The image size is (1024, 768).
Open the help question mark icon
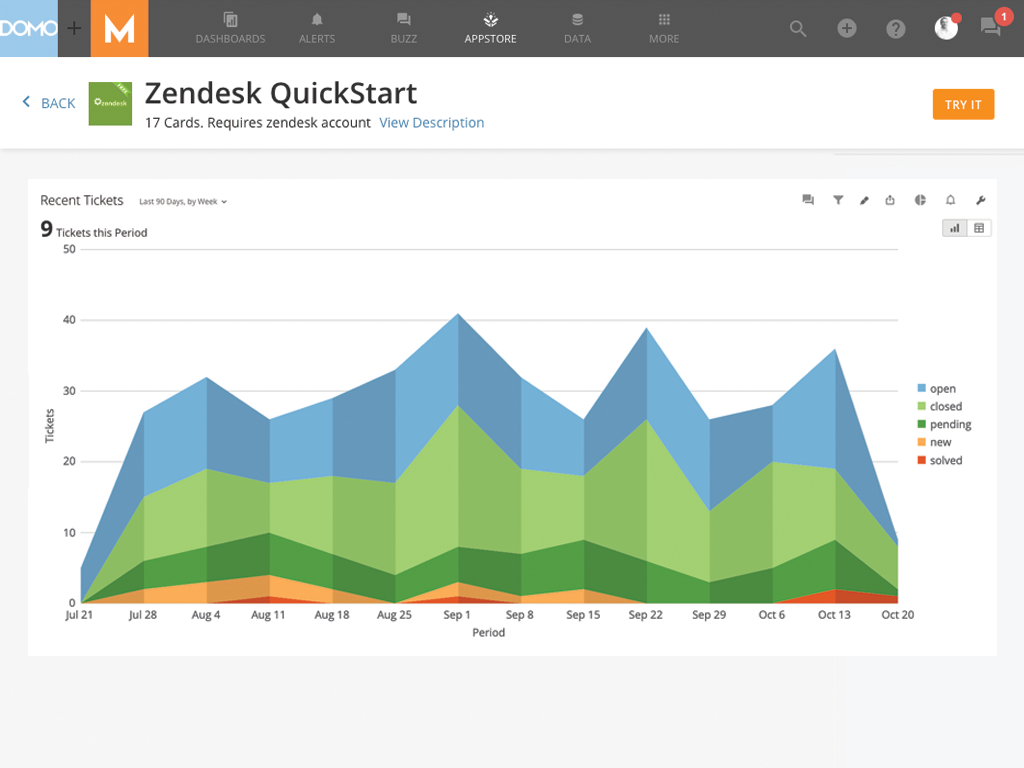(896, 29)
